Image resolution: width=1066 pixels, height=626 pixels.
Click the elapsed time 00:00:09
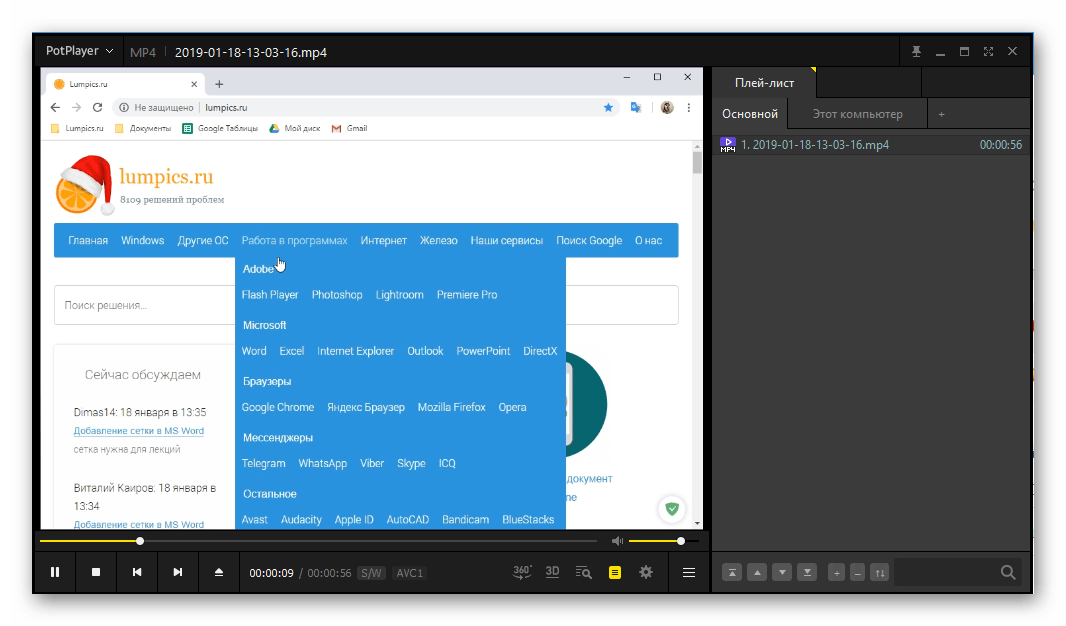pos(271,573)
